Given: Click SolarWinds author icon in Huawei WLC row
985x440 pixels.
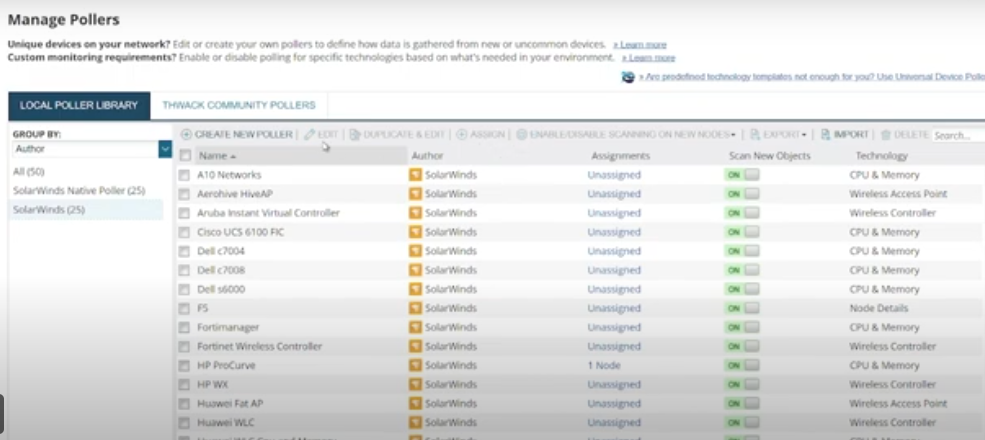Looking at the screenshot, I should [x=415, y=422].
